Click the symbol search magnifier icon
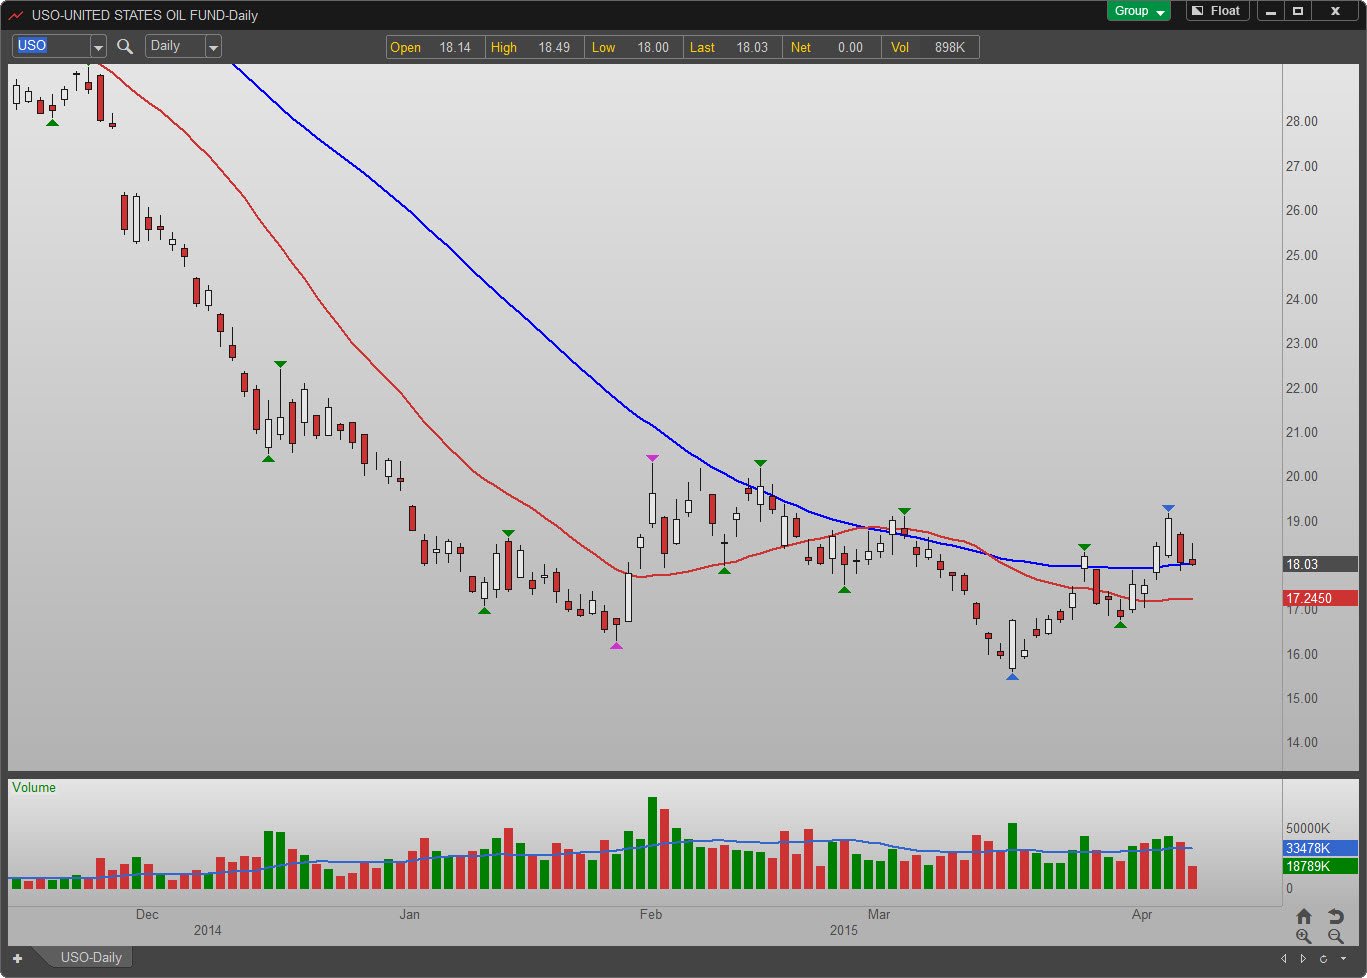 125,46
